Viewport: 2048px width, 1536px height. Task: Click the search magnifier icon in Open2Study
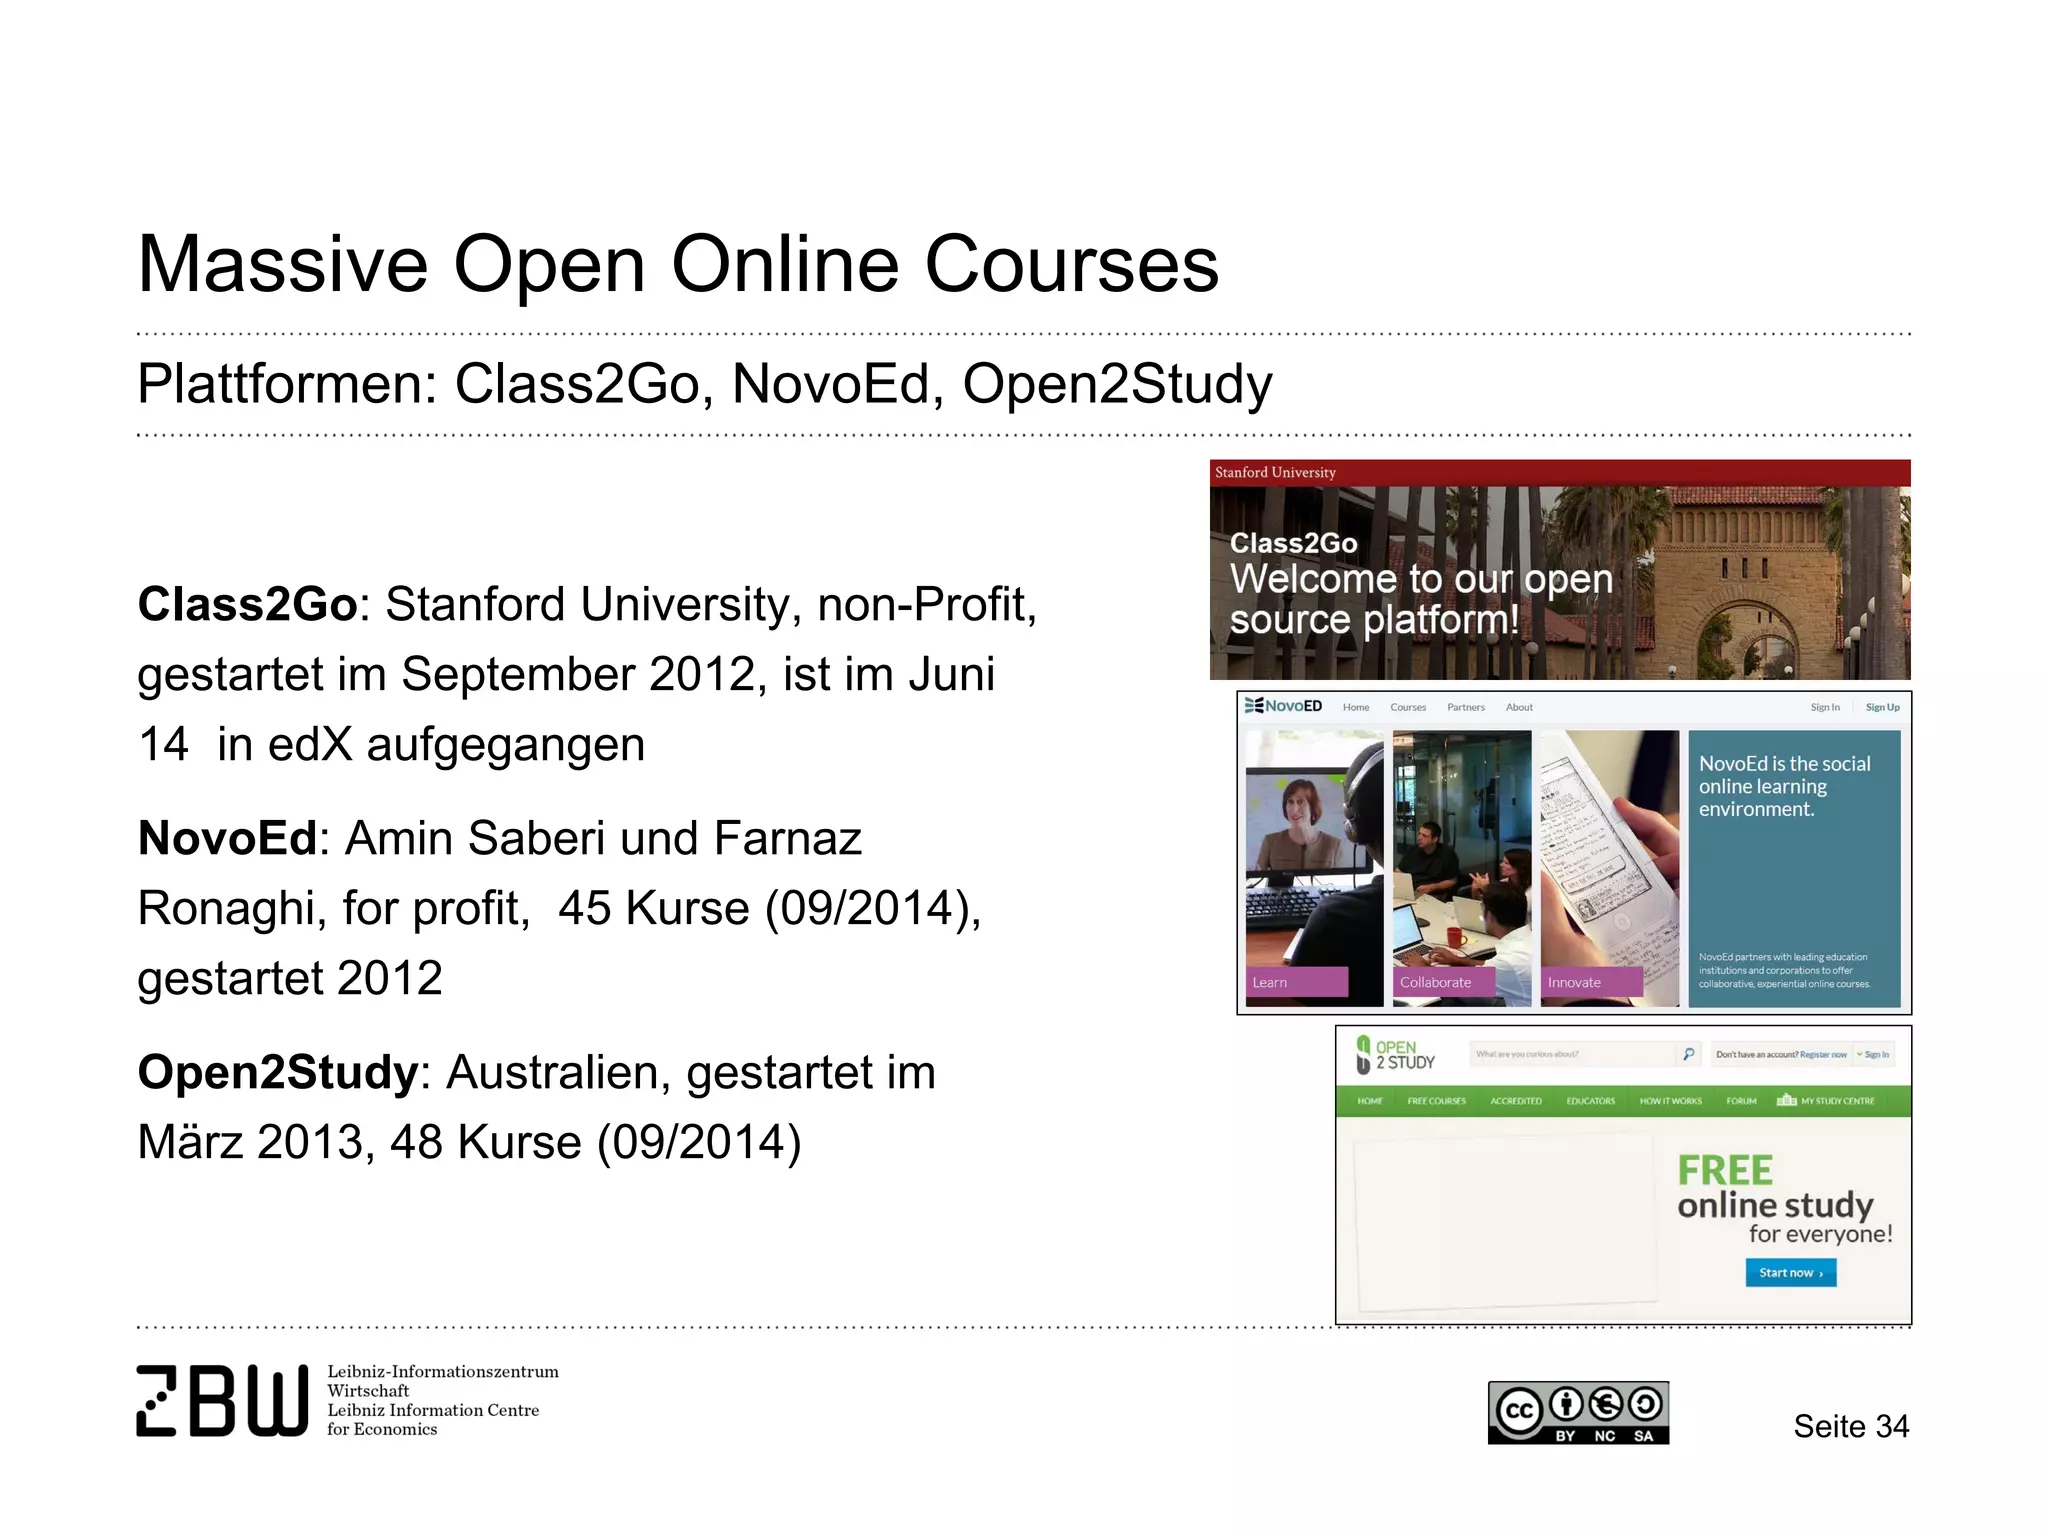[x=1689, y=1054]
